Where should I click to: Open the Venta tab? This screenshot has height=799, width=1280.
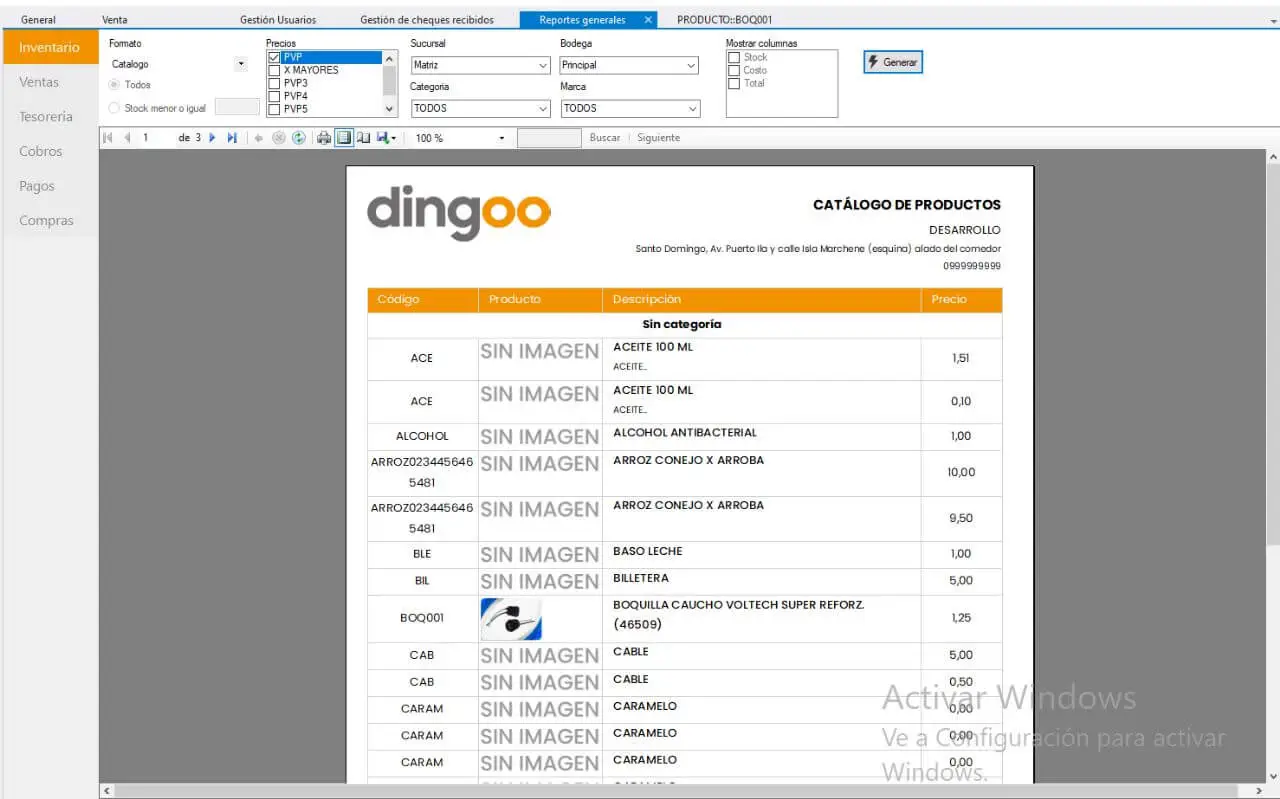click(115, 20)
